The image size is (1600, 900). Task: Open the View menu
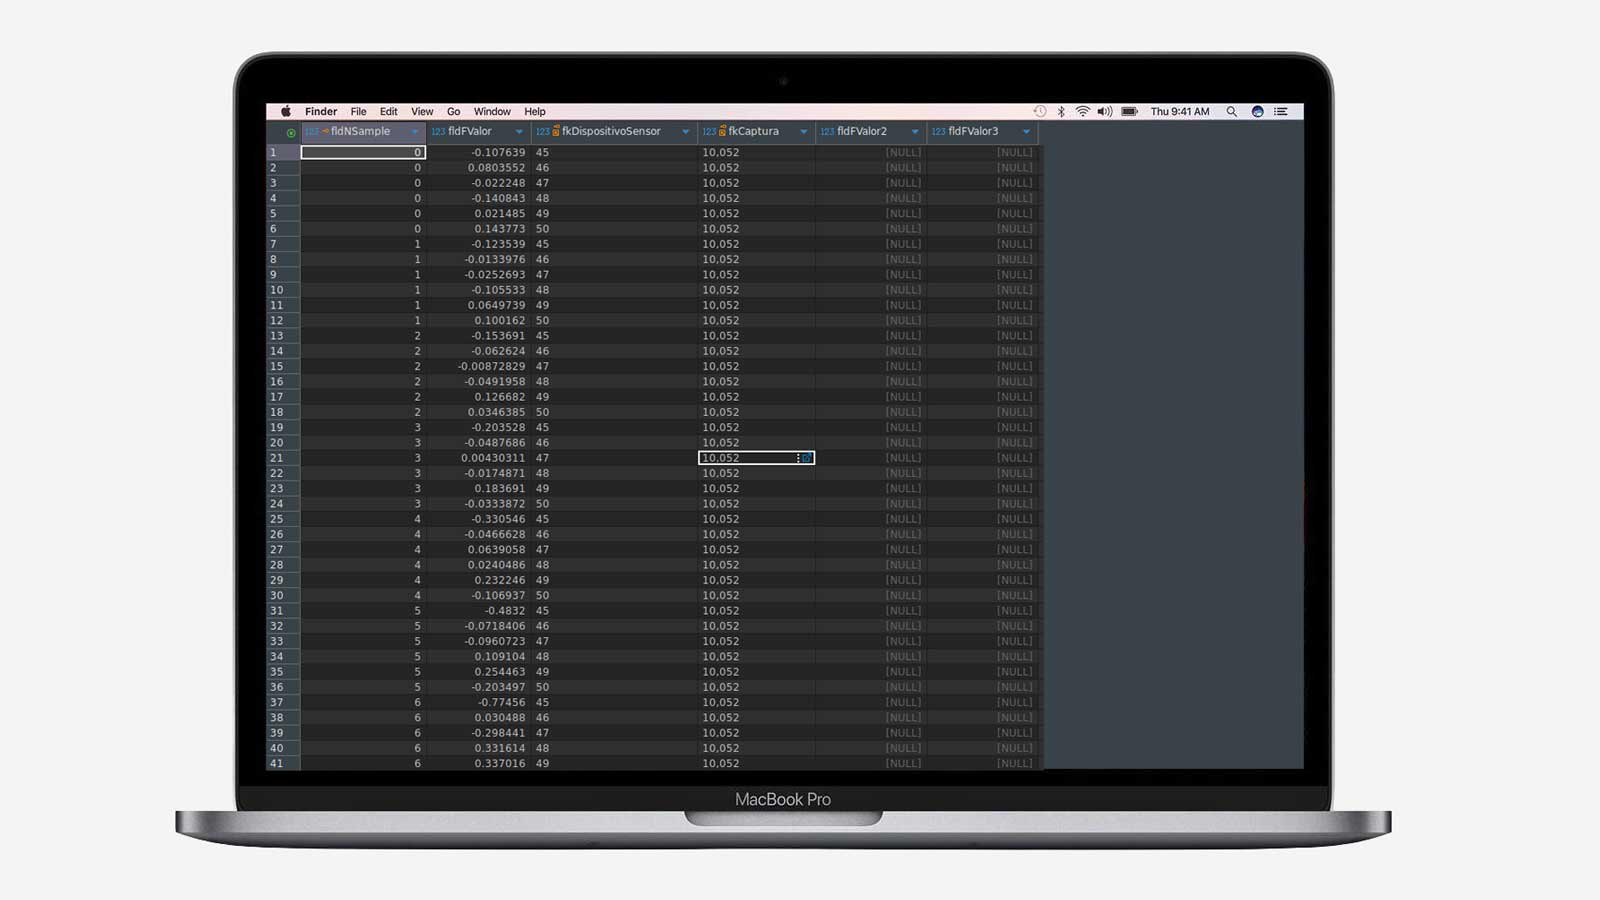422,112
